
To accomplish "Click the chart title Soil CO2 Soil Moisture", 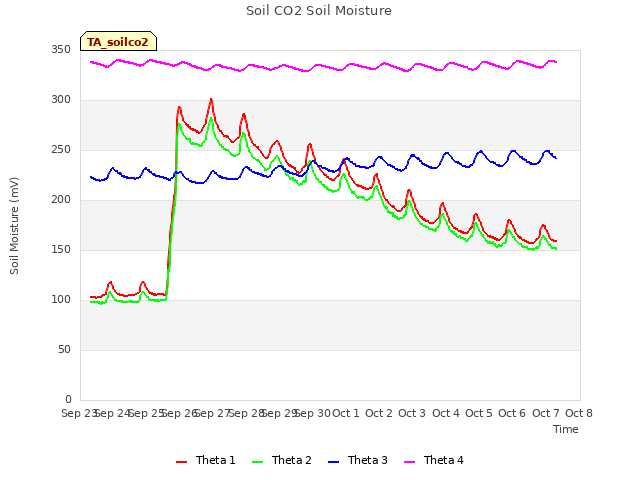I will click(x=319, y=11).
